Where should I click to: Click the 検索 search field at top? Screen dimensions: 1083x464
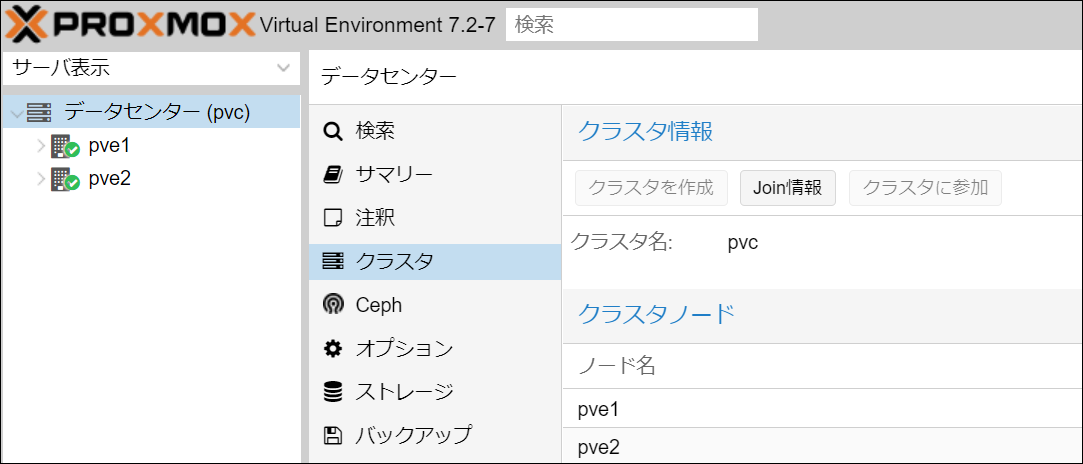click(631, 25)
